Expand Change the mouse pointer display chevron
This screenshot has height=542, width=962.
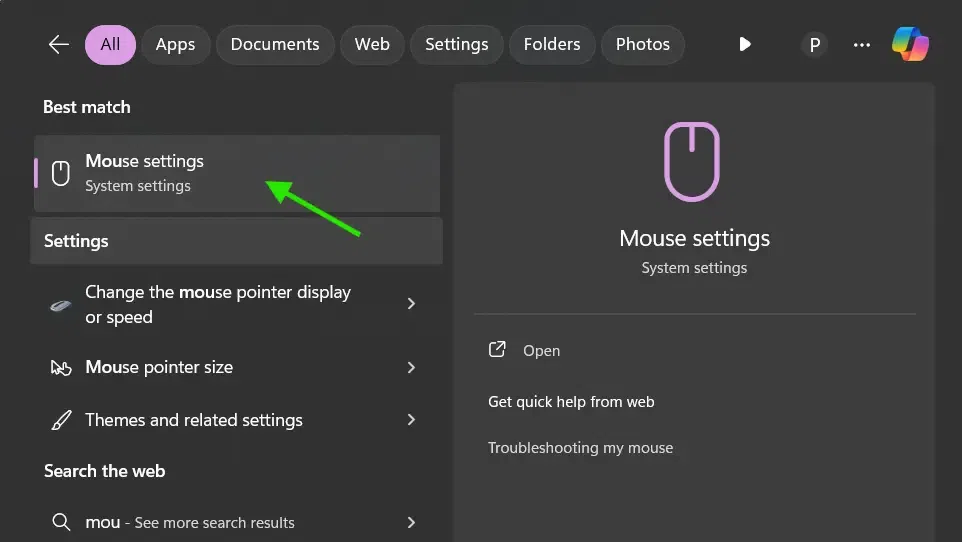[411, 304]
